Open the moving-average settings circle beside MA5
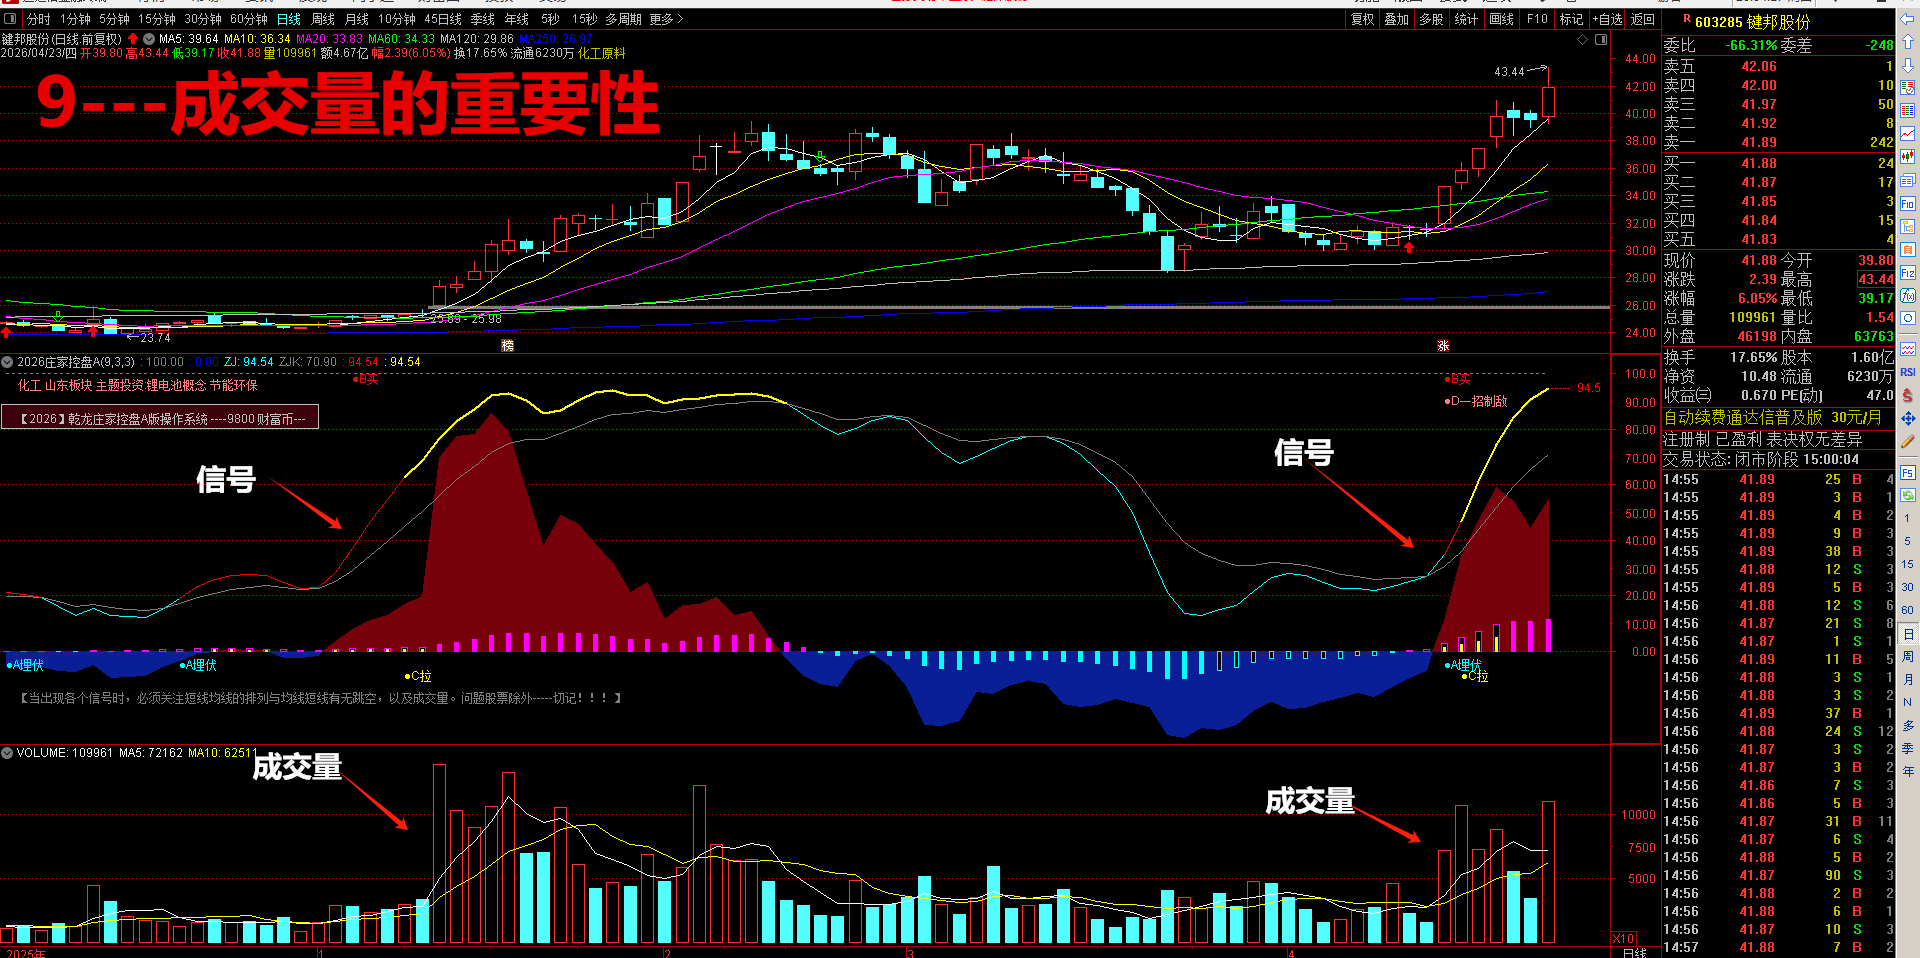Screen dimensions: 1920x958 tap(149, 39)
